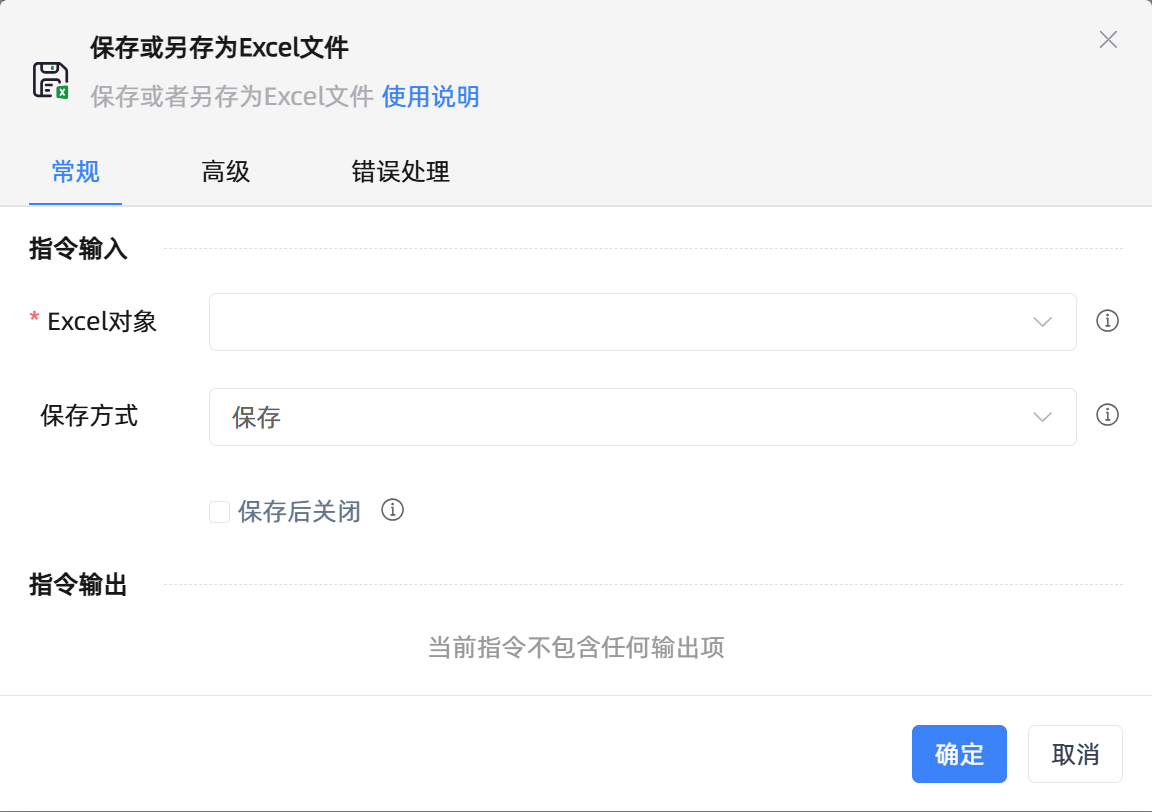Screen dimensions: 1152x812
Task: Switch to the 高级 tab
Action: click(x=225, y=172)
